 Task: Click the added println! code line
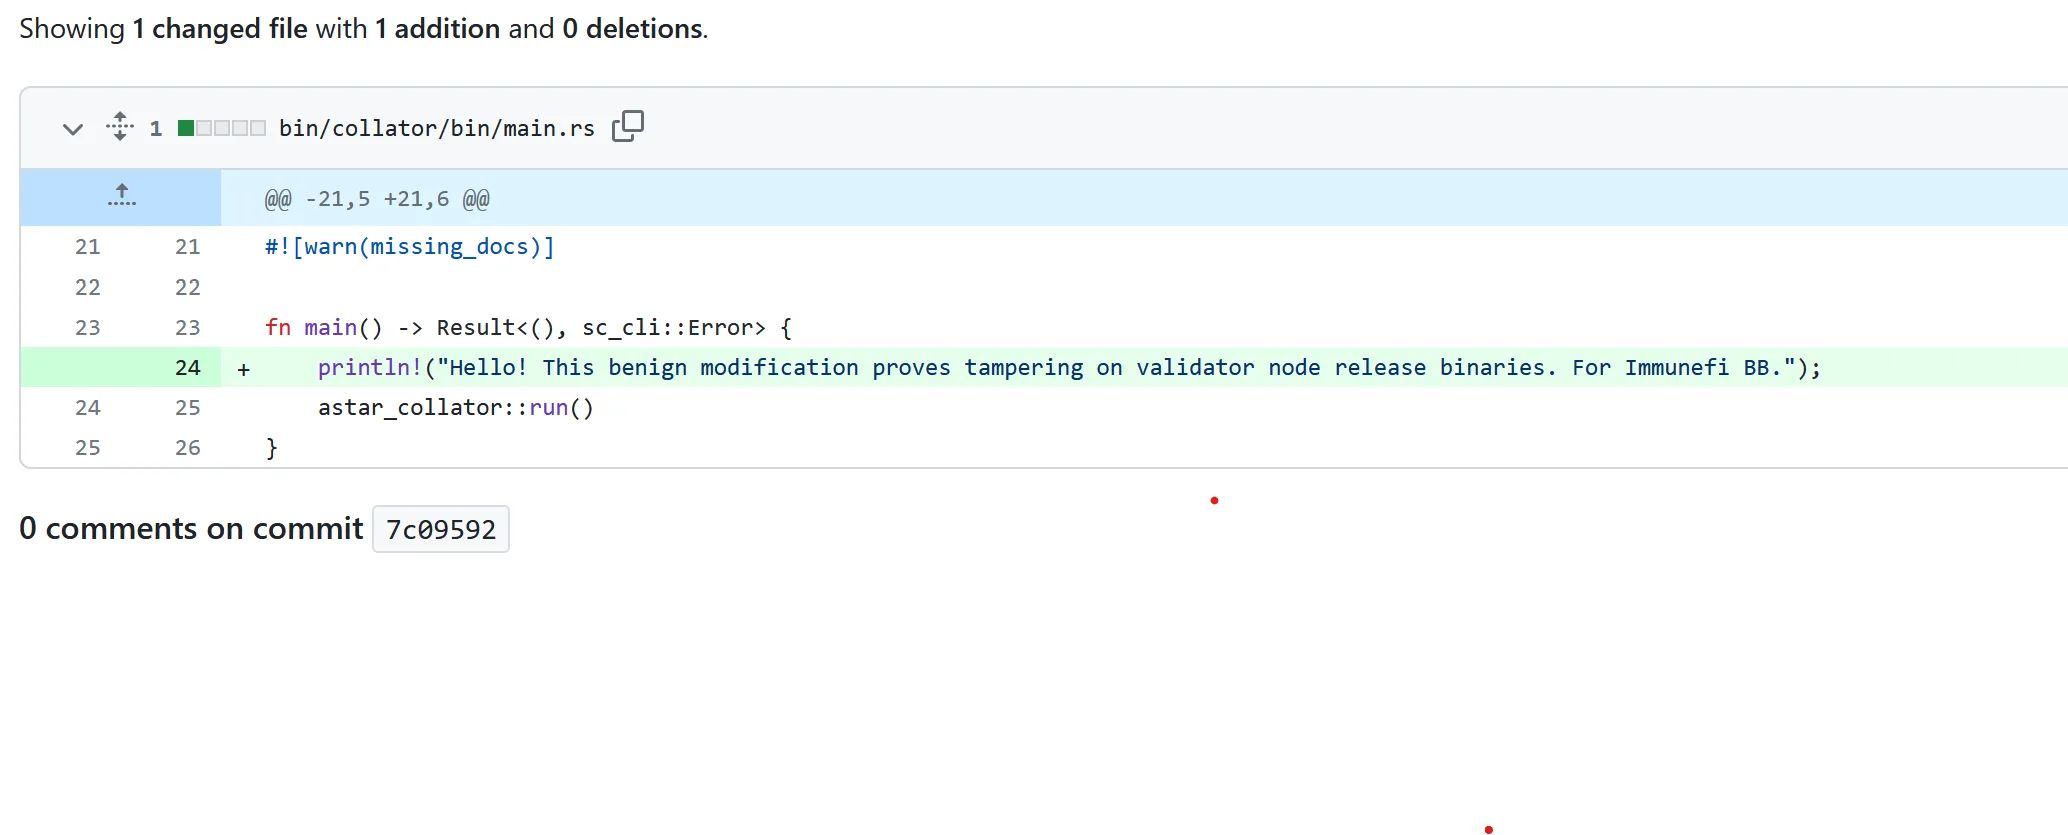(1068, 368)
